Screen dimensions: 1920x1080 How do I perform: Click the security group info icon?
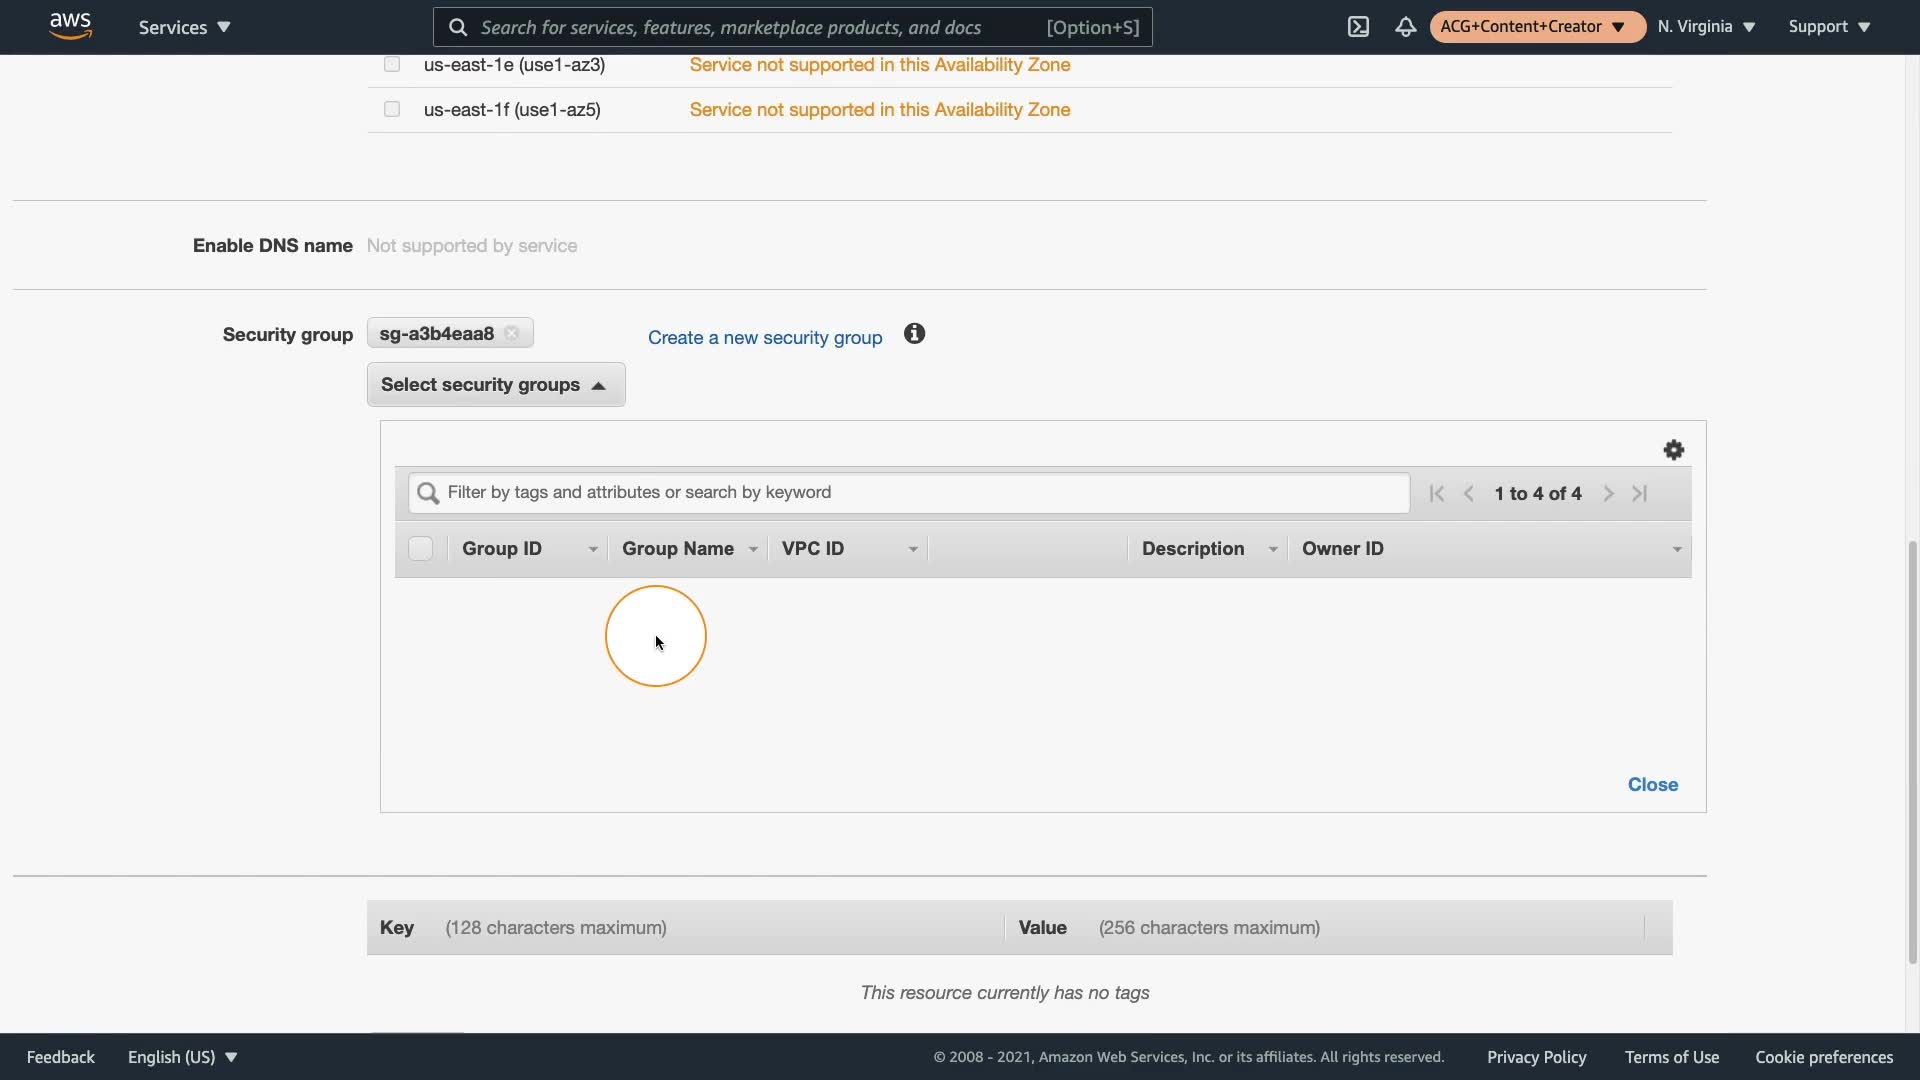914,334
